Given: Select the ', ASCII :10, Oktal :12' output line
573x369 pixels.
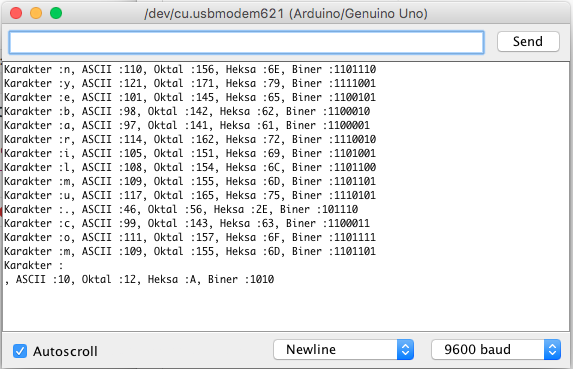Looking at the screenshot, I should click(x=139, y=279).
